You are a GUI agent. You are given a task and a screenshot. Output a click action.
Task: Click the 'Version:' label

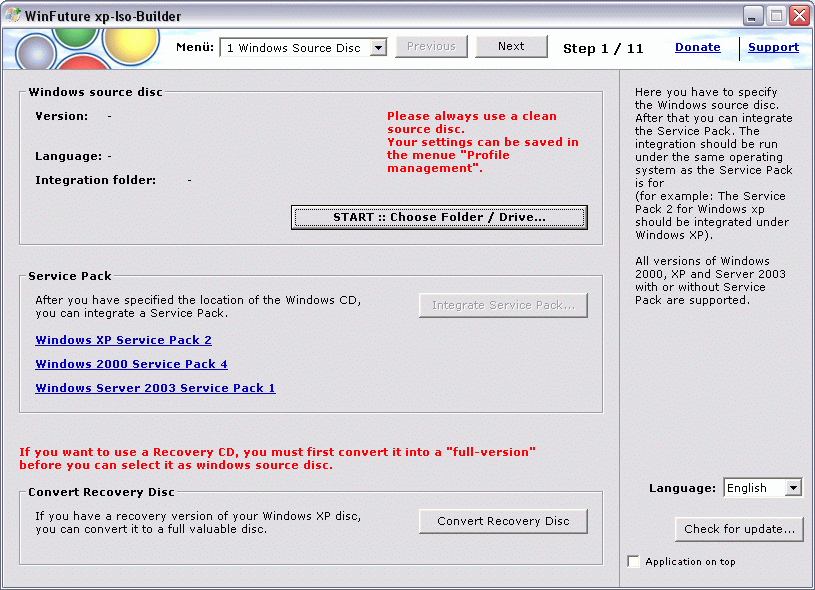(61, 116)
